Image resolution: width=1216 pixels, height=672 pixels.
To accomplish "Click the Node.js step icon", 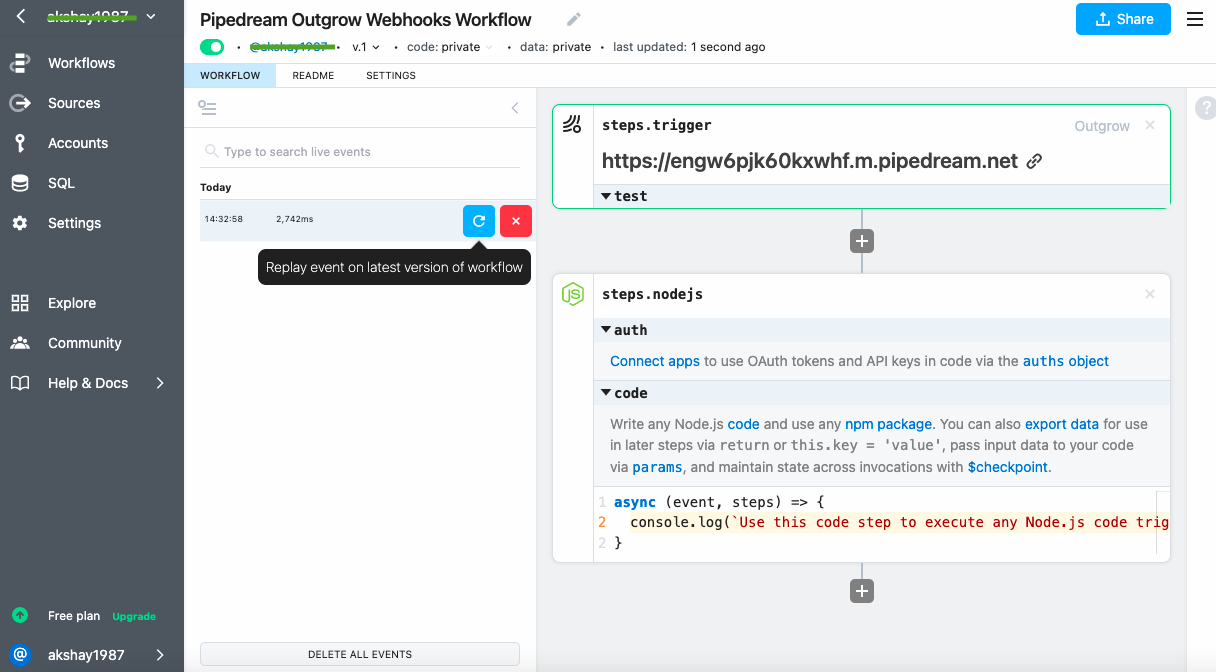I will click(572, 294).
